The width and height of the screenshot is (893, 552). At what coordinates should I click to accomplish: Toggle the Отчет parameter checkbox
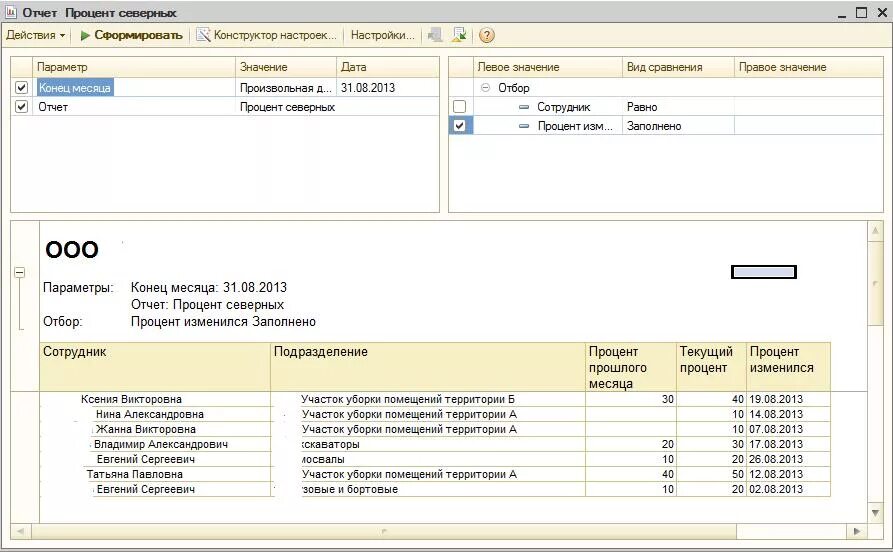(x=21, y=107)
